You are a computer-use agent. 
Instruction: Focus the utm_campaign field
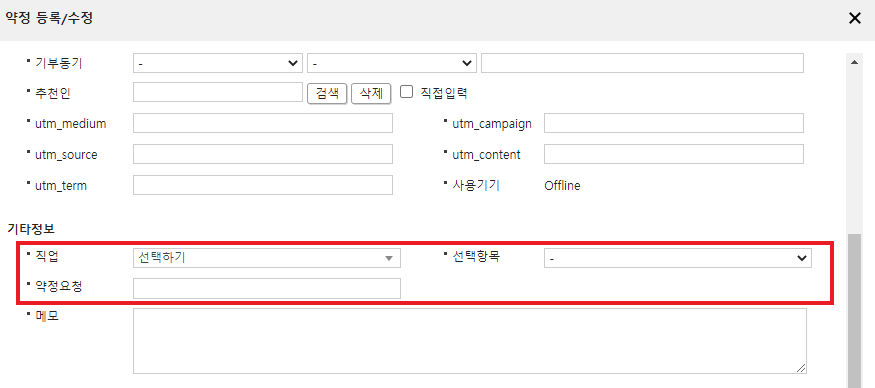coord(674,123)
